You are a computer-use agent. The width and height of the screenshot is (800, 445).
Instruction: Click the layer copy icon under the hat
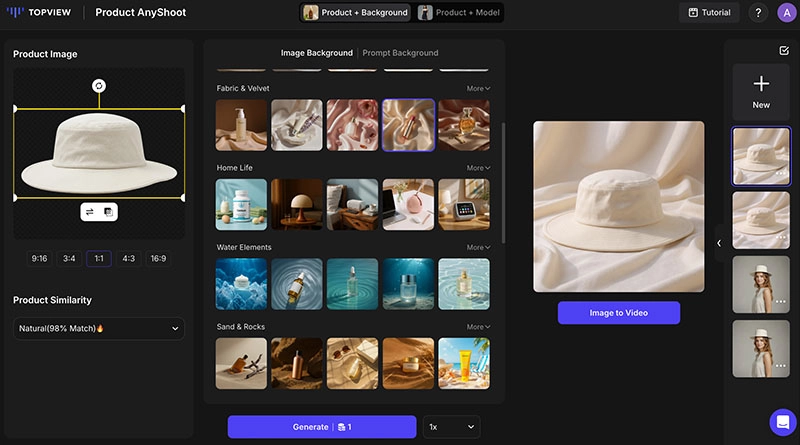[107, 212]
